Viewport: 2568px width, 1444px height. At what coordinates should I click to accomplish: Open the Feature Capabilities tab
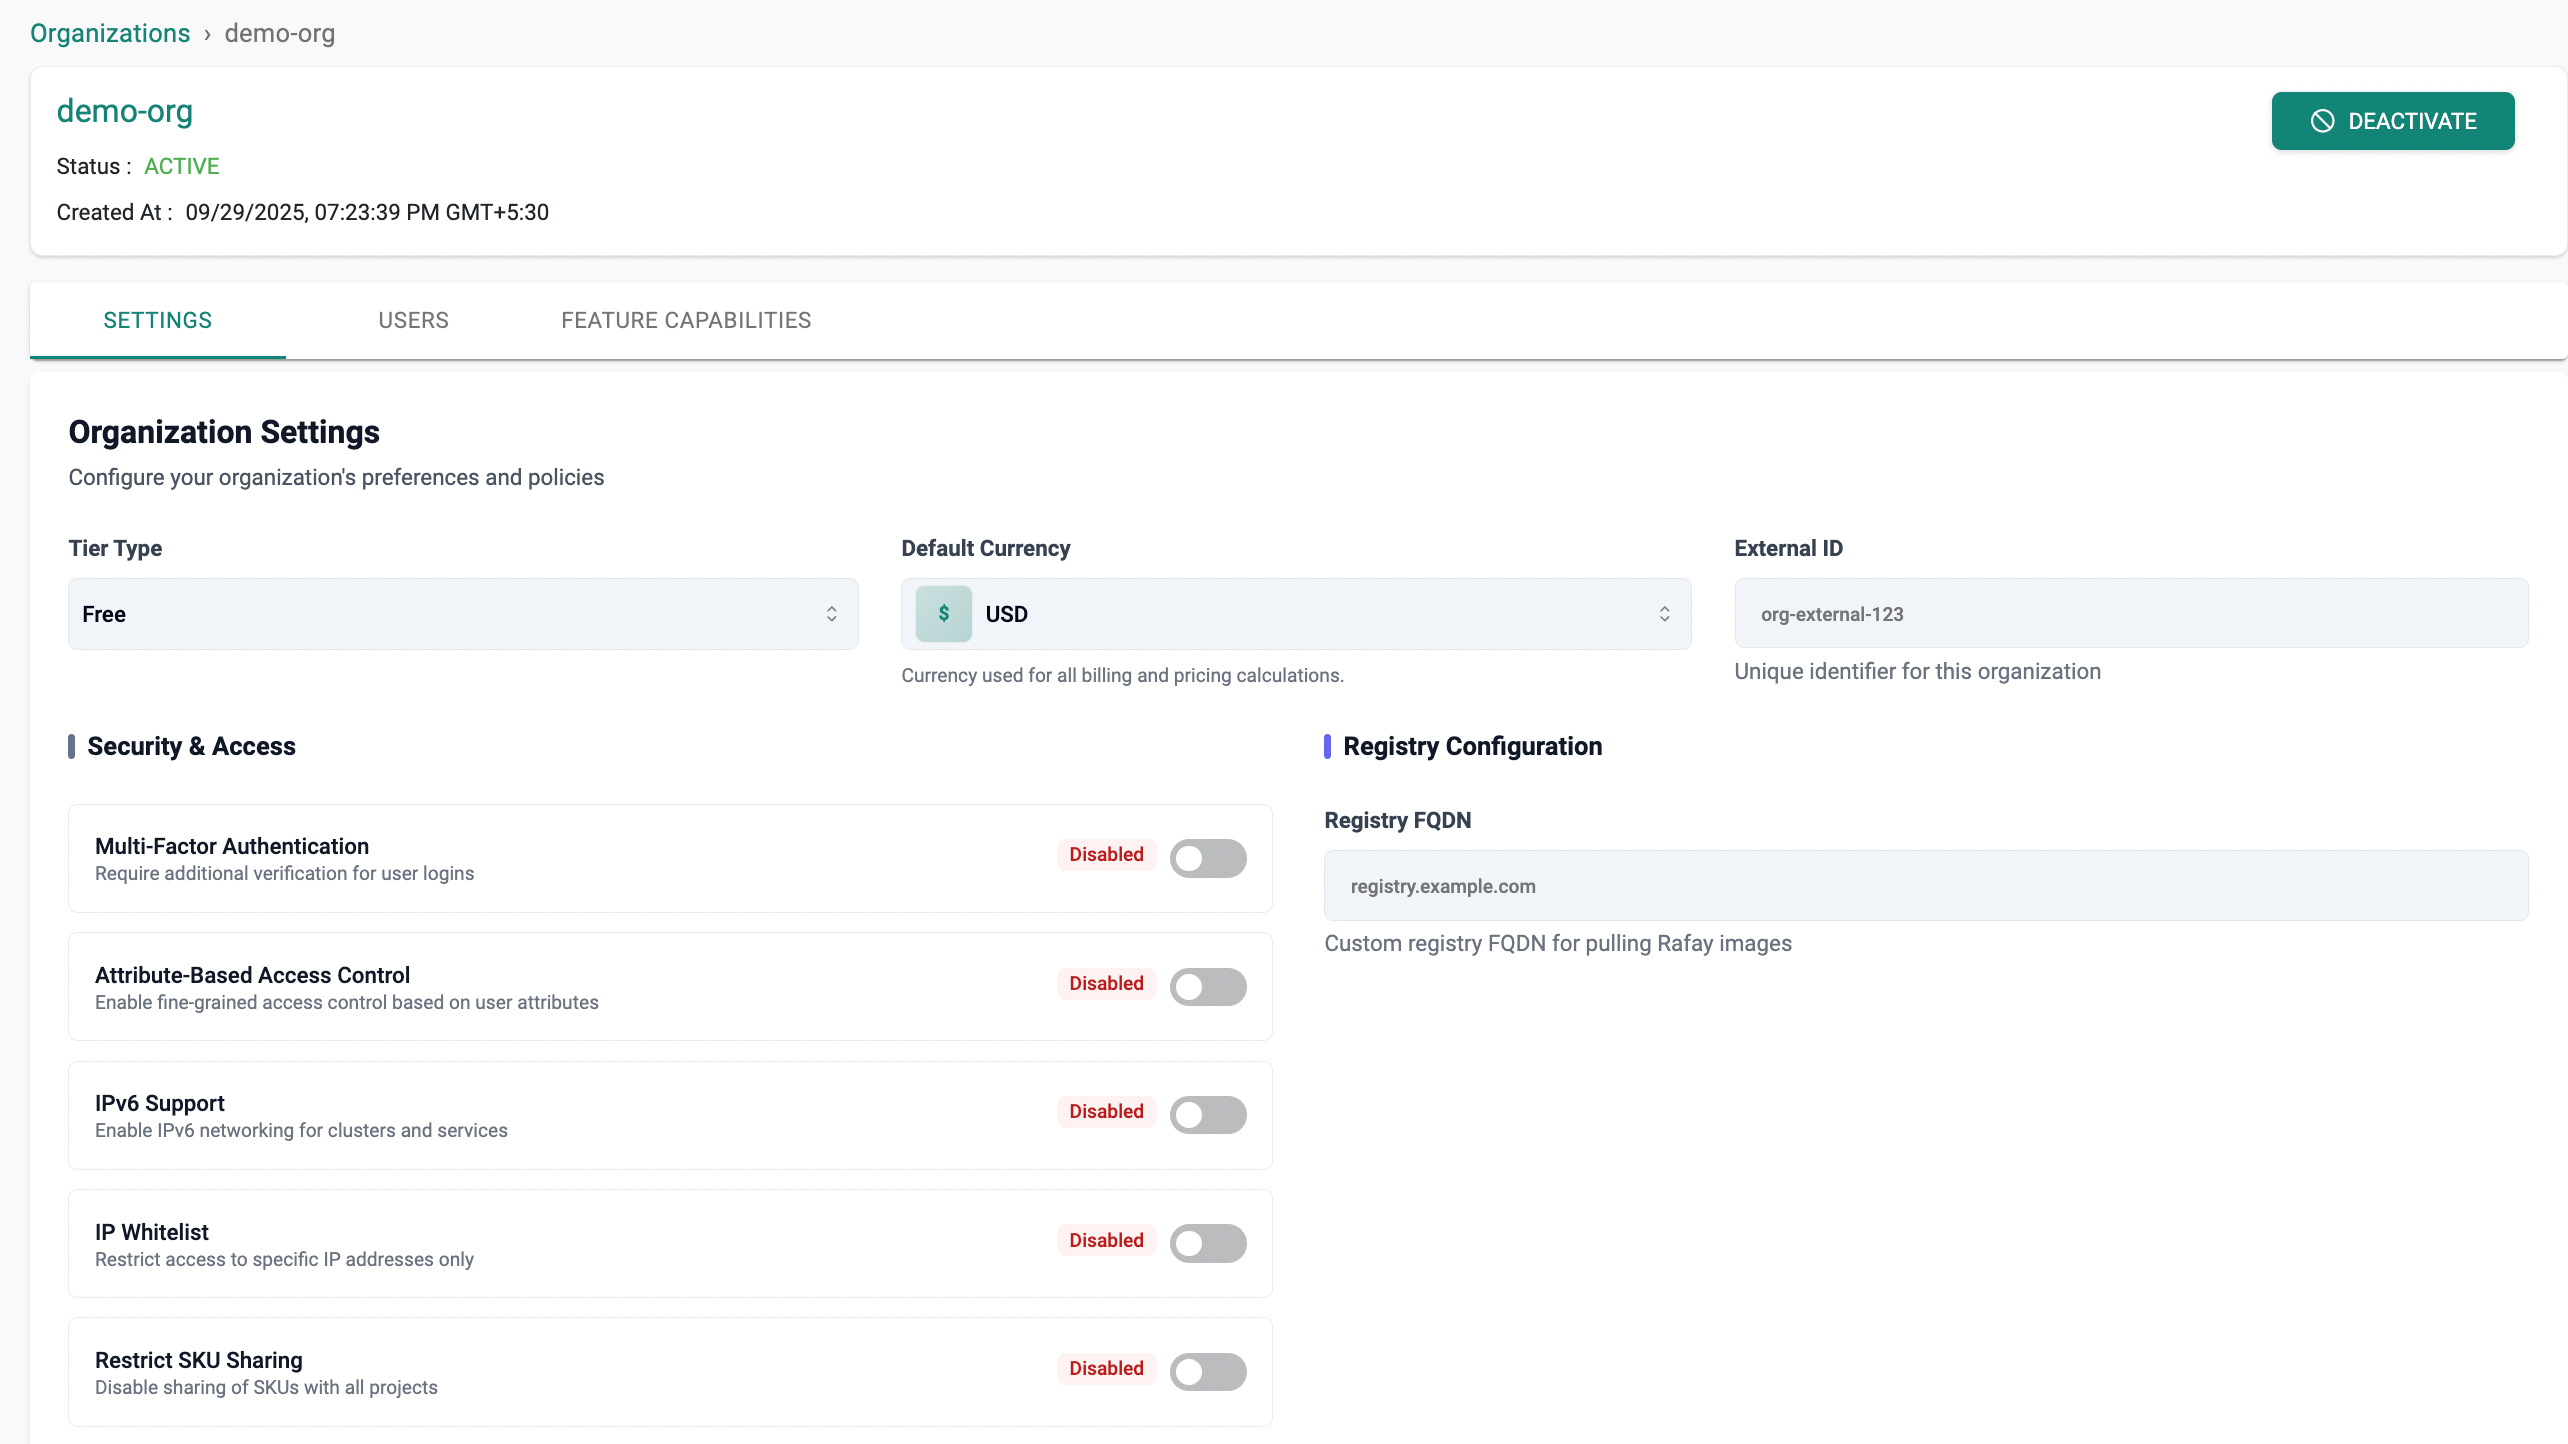pyautogui.click(x=686, y=320)
